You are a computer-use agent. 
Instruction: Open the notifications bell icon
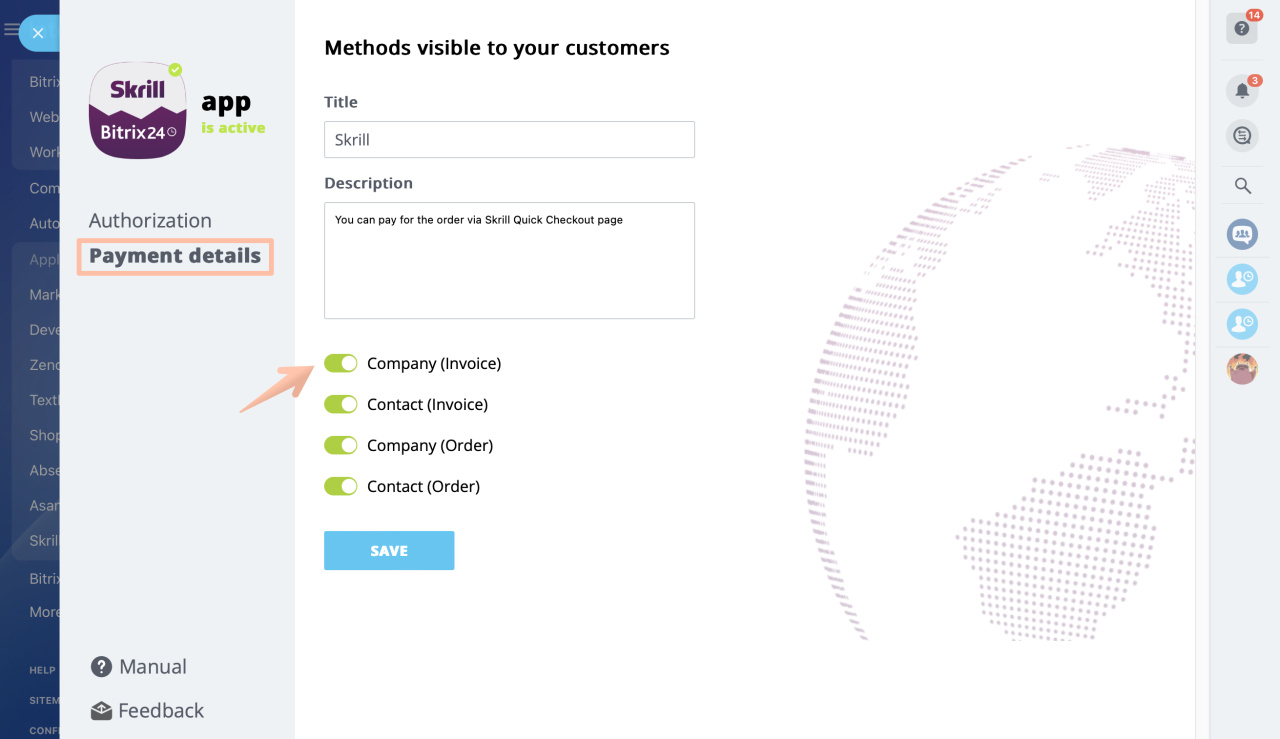[1242, 91]
